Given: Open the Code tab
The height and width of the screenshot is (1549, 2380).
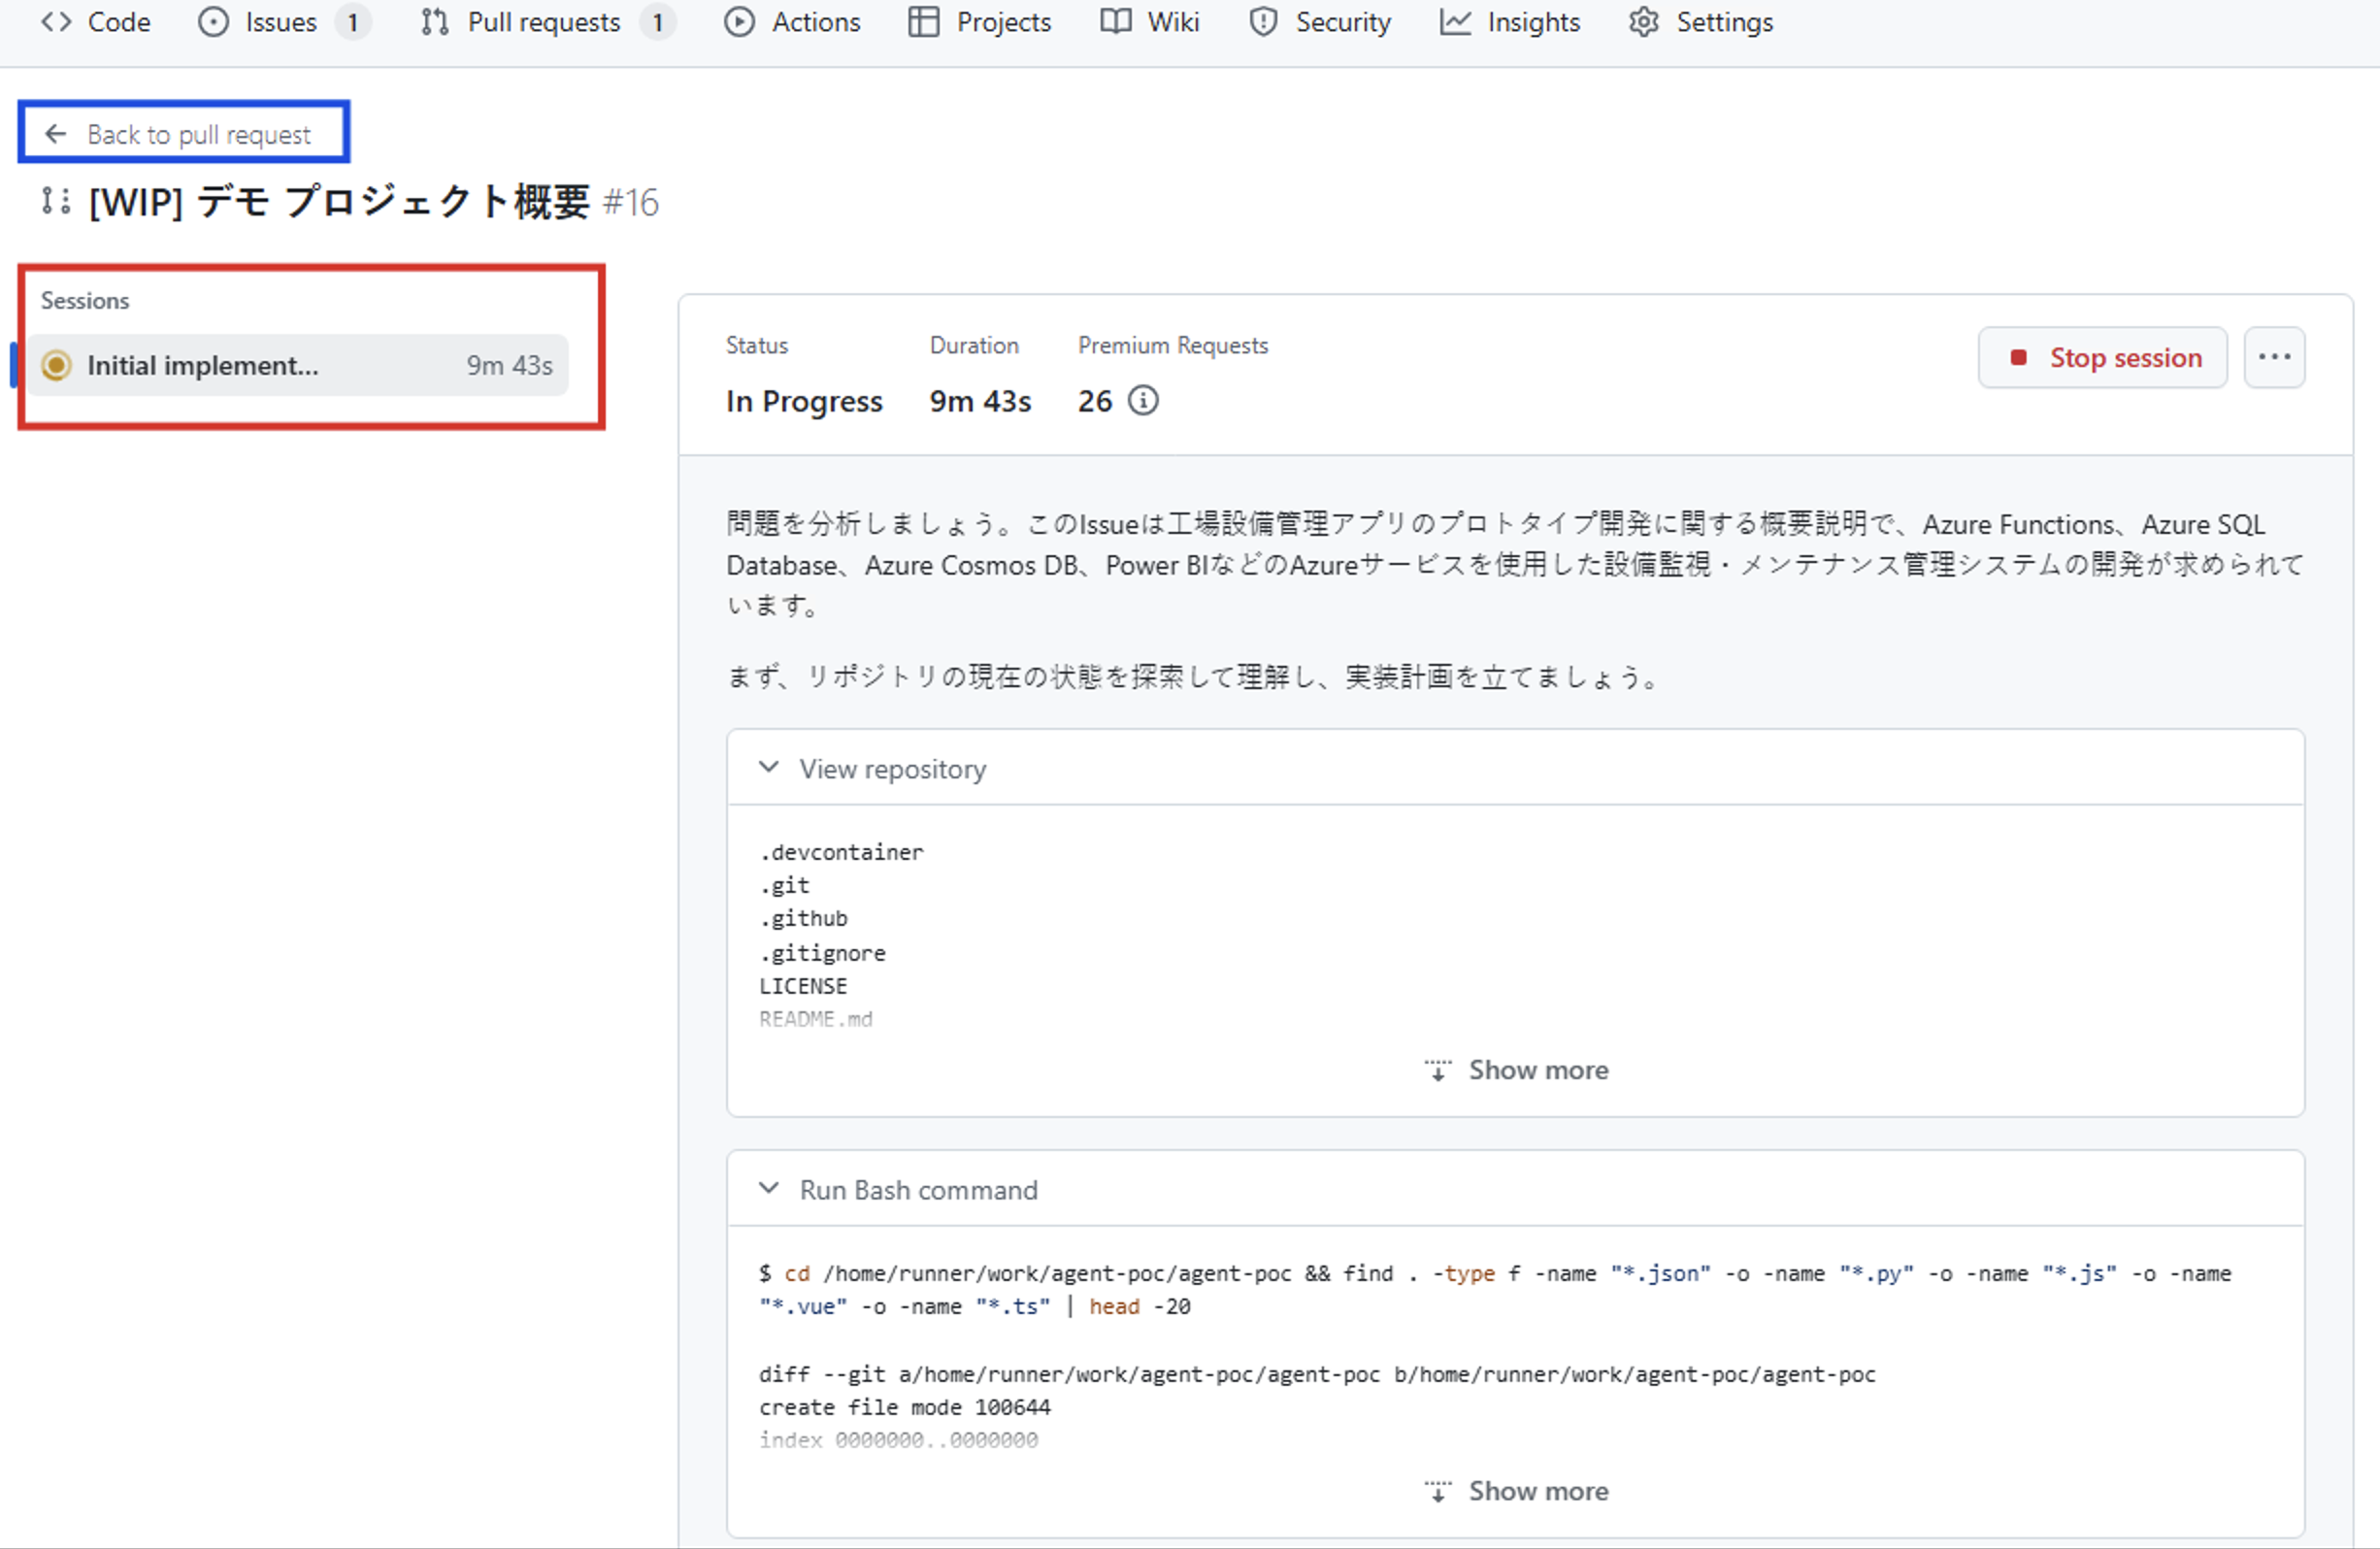Looking at the screenshot, I should pos(96,22).
